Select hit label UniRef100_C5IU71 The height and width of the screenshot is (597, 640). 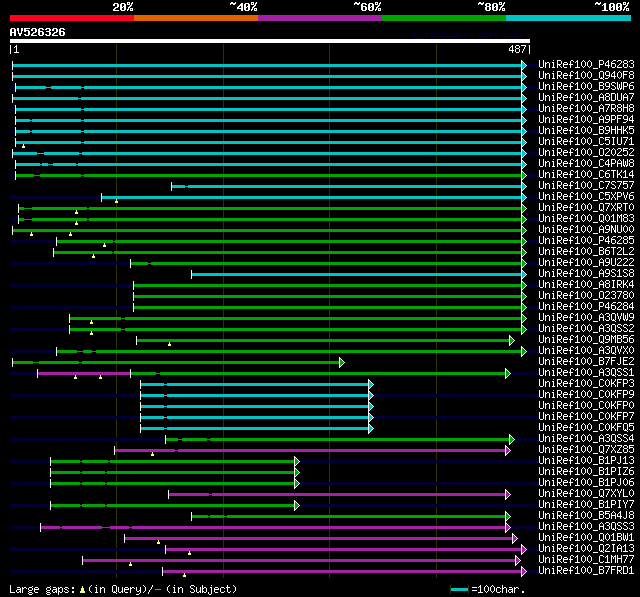pos(586,142)
